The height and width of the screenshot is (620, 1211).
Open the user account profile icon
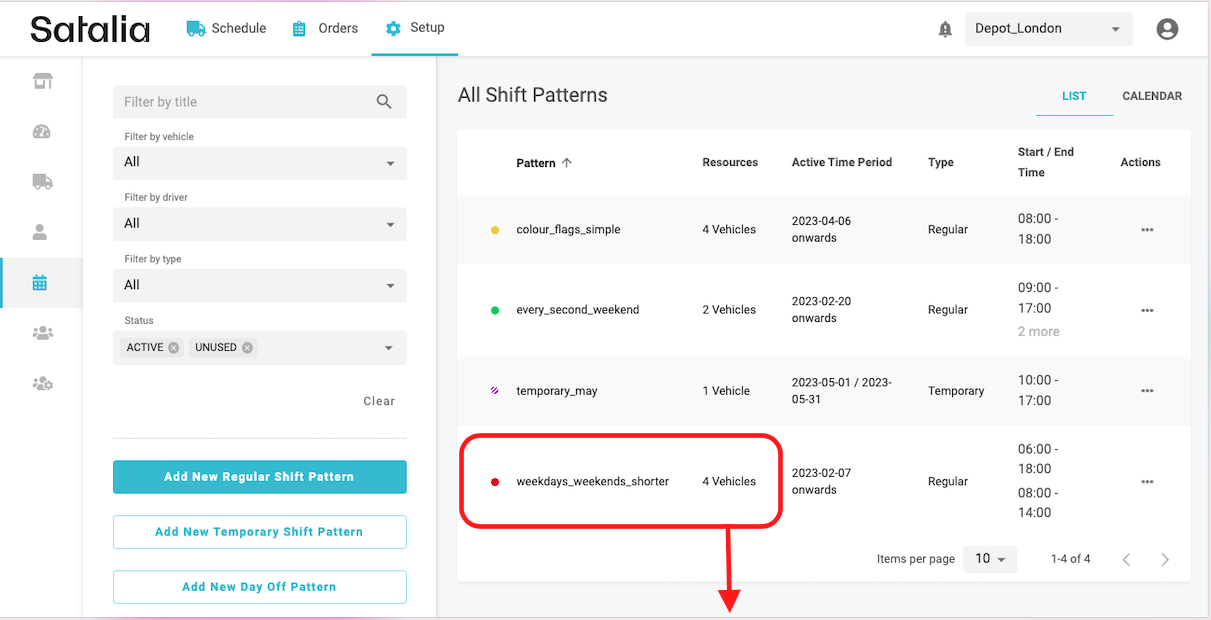click(x=1166, y=29)
